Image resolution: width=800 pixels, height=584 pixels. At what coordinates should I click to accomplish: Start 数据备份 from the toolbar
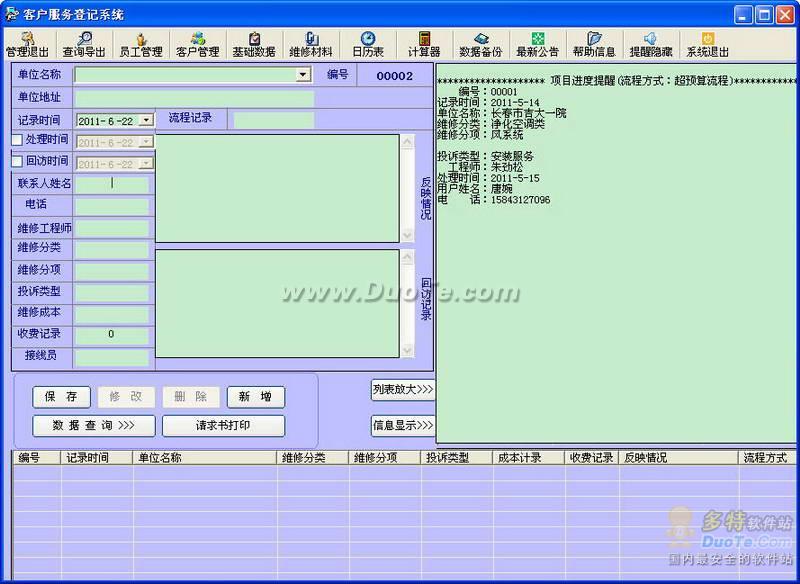[x=481, y=45]
